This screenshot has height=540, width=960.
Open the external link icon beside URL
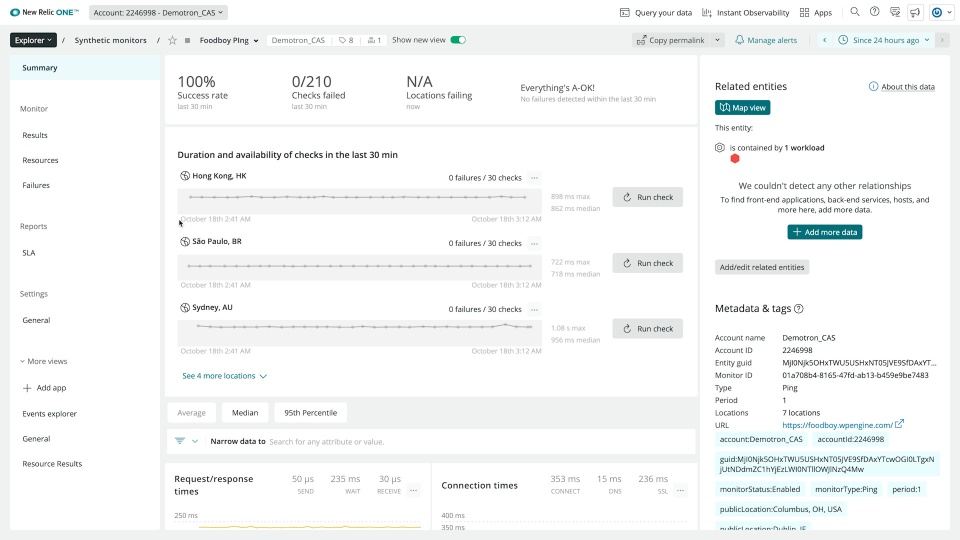pyautogui.click(x=899, y=424)
